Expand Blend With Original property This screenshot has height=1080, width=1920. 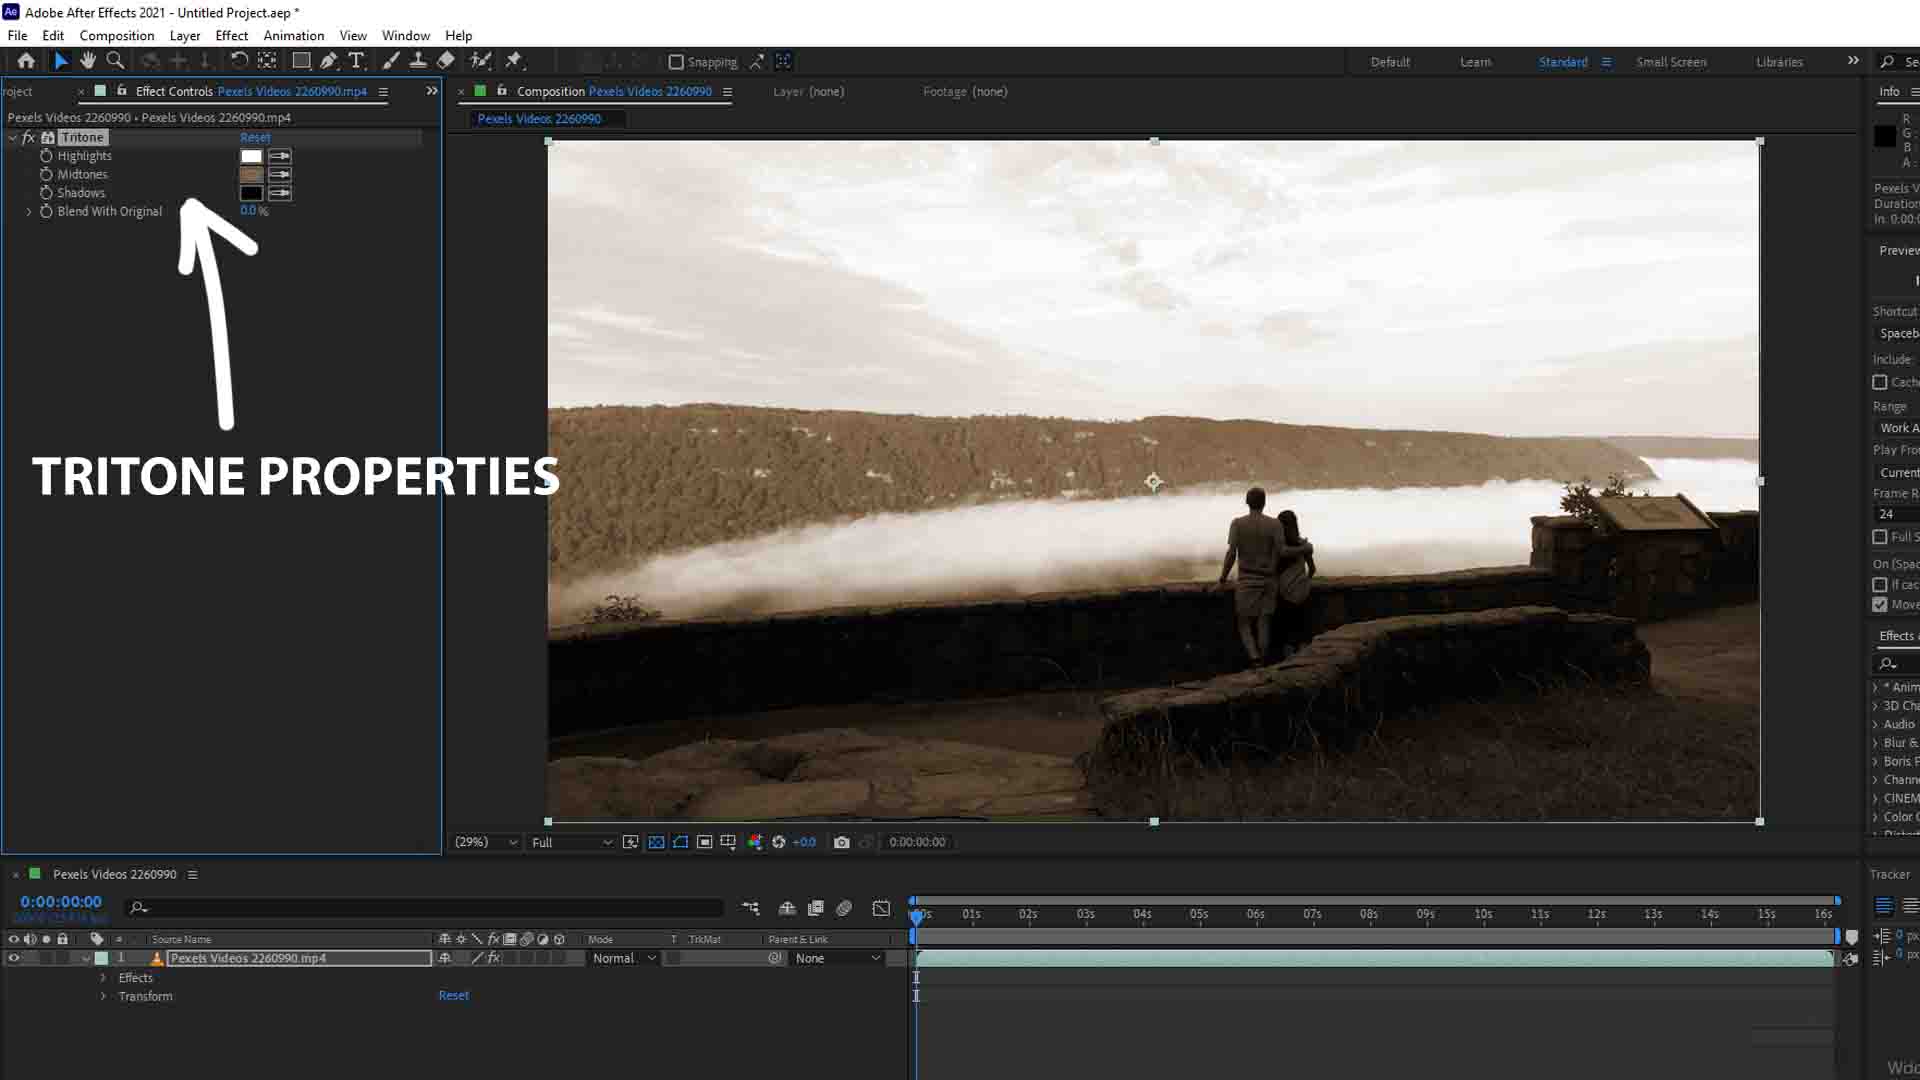29,211
